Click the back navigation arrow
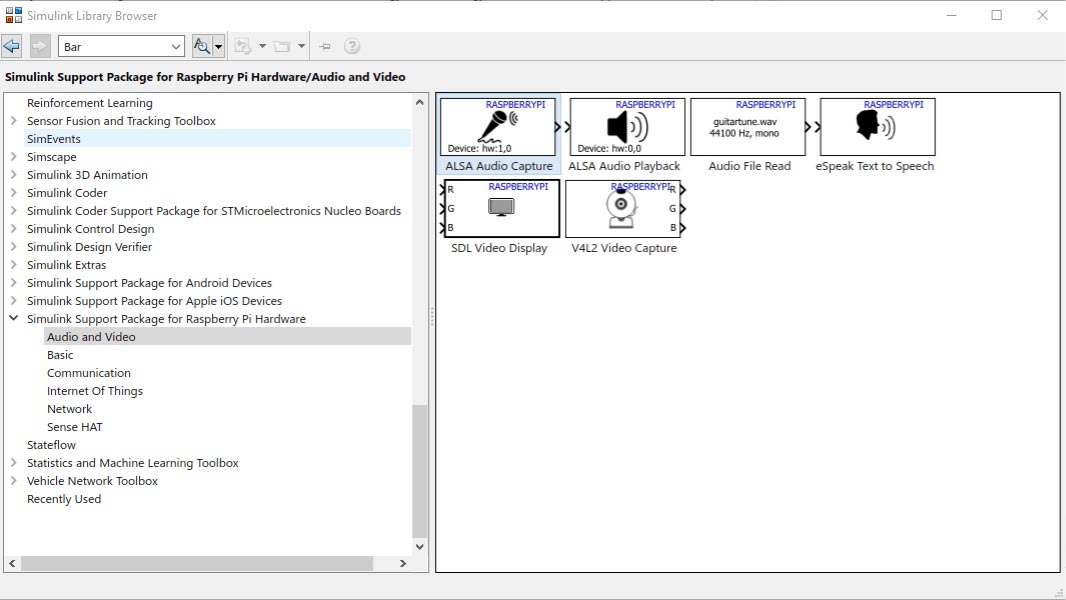Viewport: 1066px width, 600px height. point(12,46)
